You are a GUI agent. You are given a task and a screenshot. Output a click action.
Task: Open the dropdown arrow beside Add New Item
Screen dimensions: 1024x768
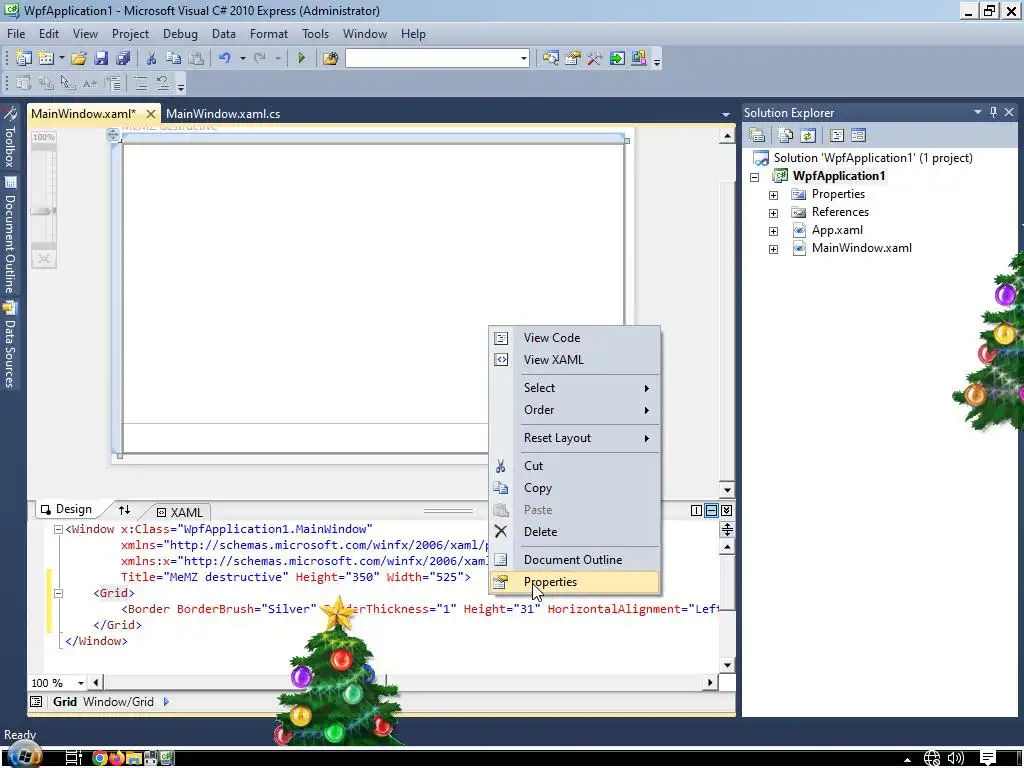(61, 59)
